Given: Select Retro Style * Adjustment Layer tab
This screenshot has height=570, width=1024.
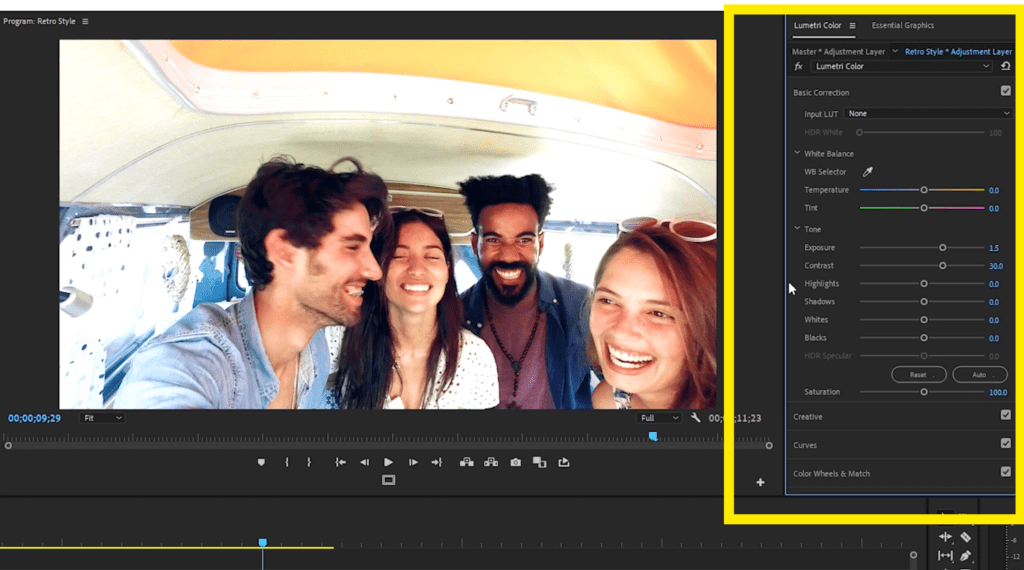Looking at the screenshot, I should click(958, 52).
